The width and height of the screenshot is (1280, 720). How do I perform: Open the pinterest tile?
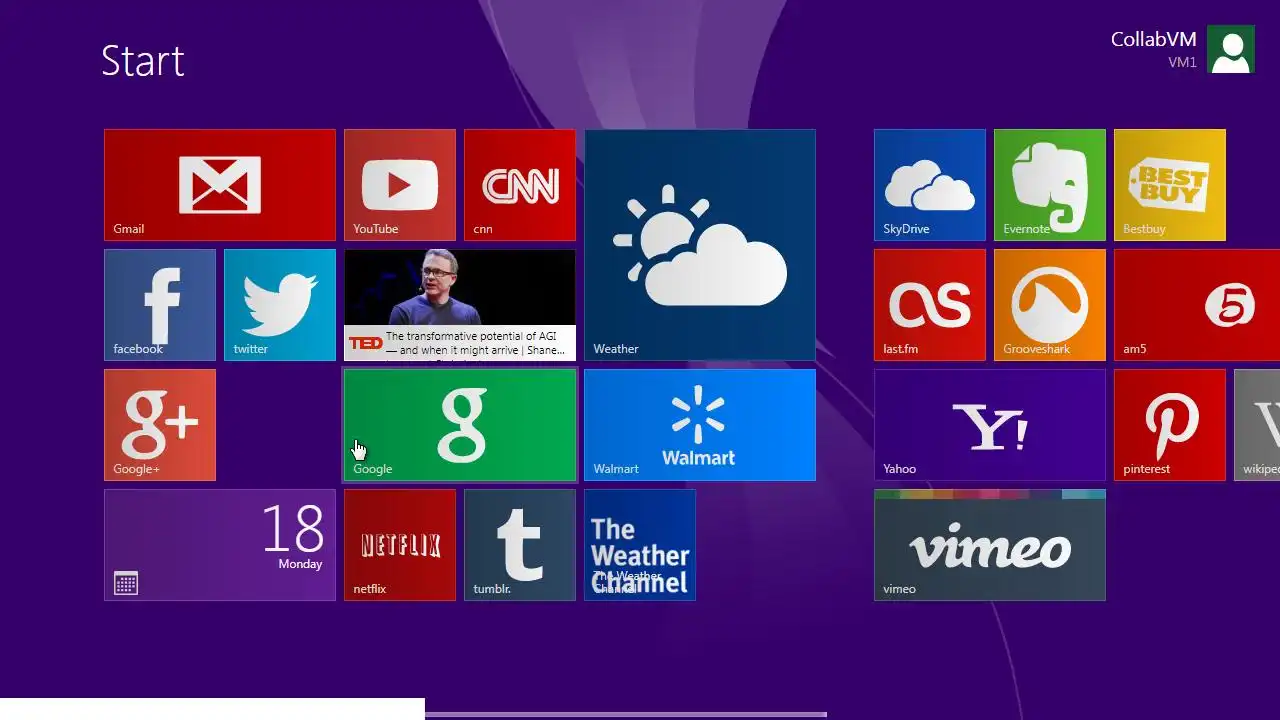1170,425
